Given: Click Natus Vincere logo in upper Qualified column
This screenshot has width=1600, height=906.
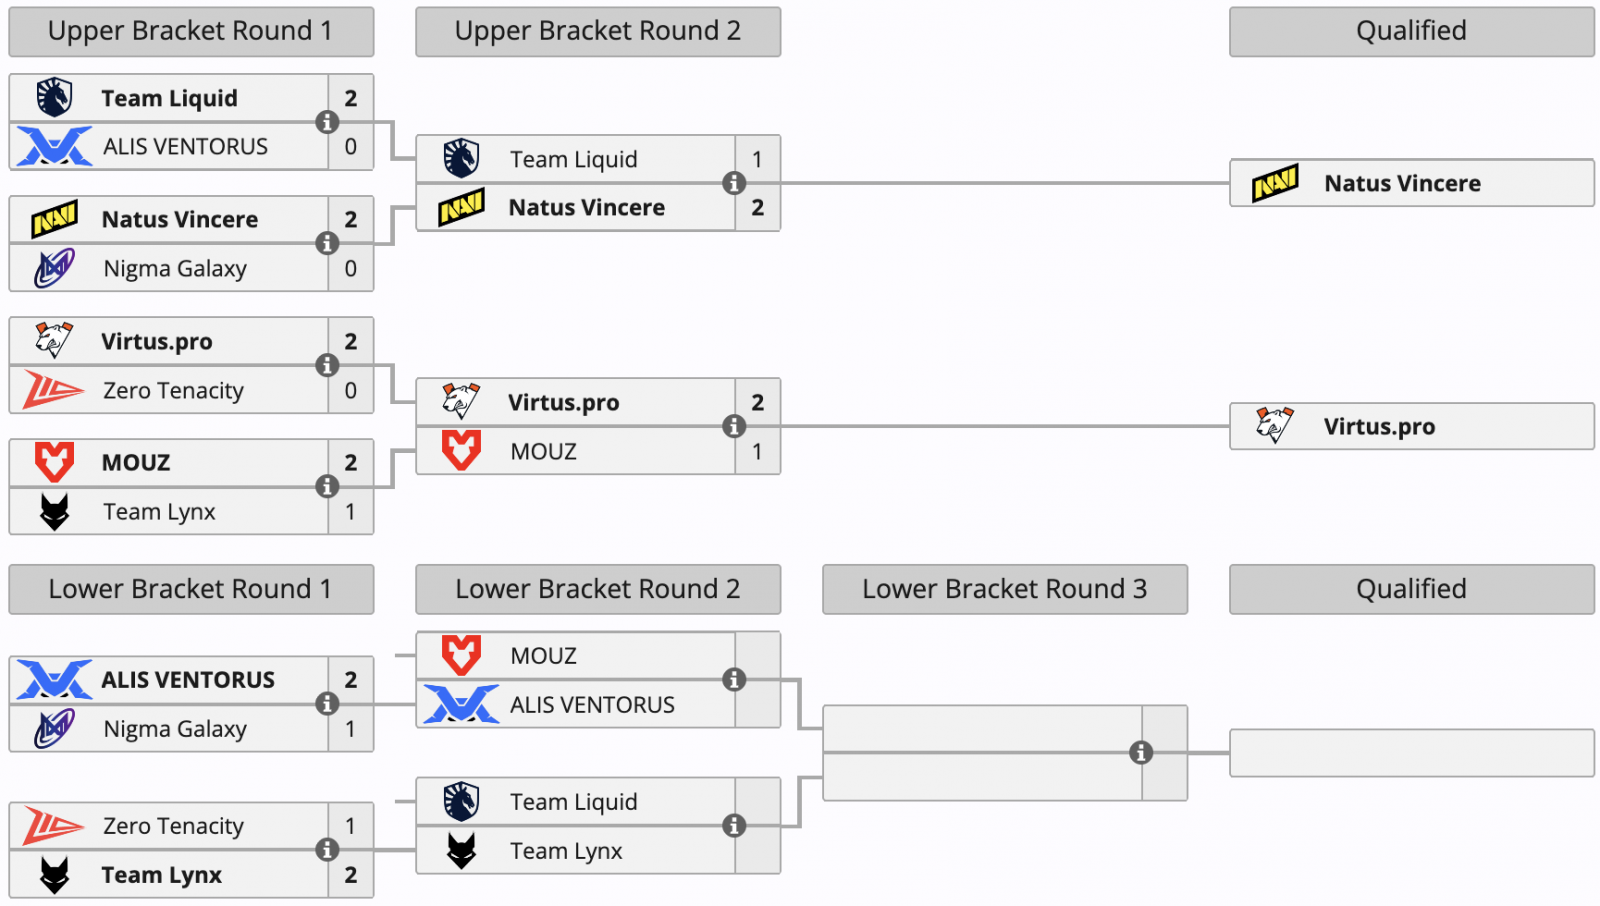Looking at the screenshot, I should (1275, 183).
